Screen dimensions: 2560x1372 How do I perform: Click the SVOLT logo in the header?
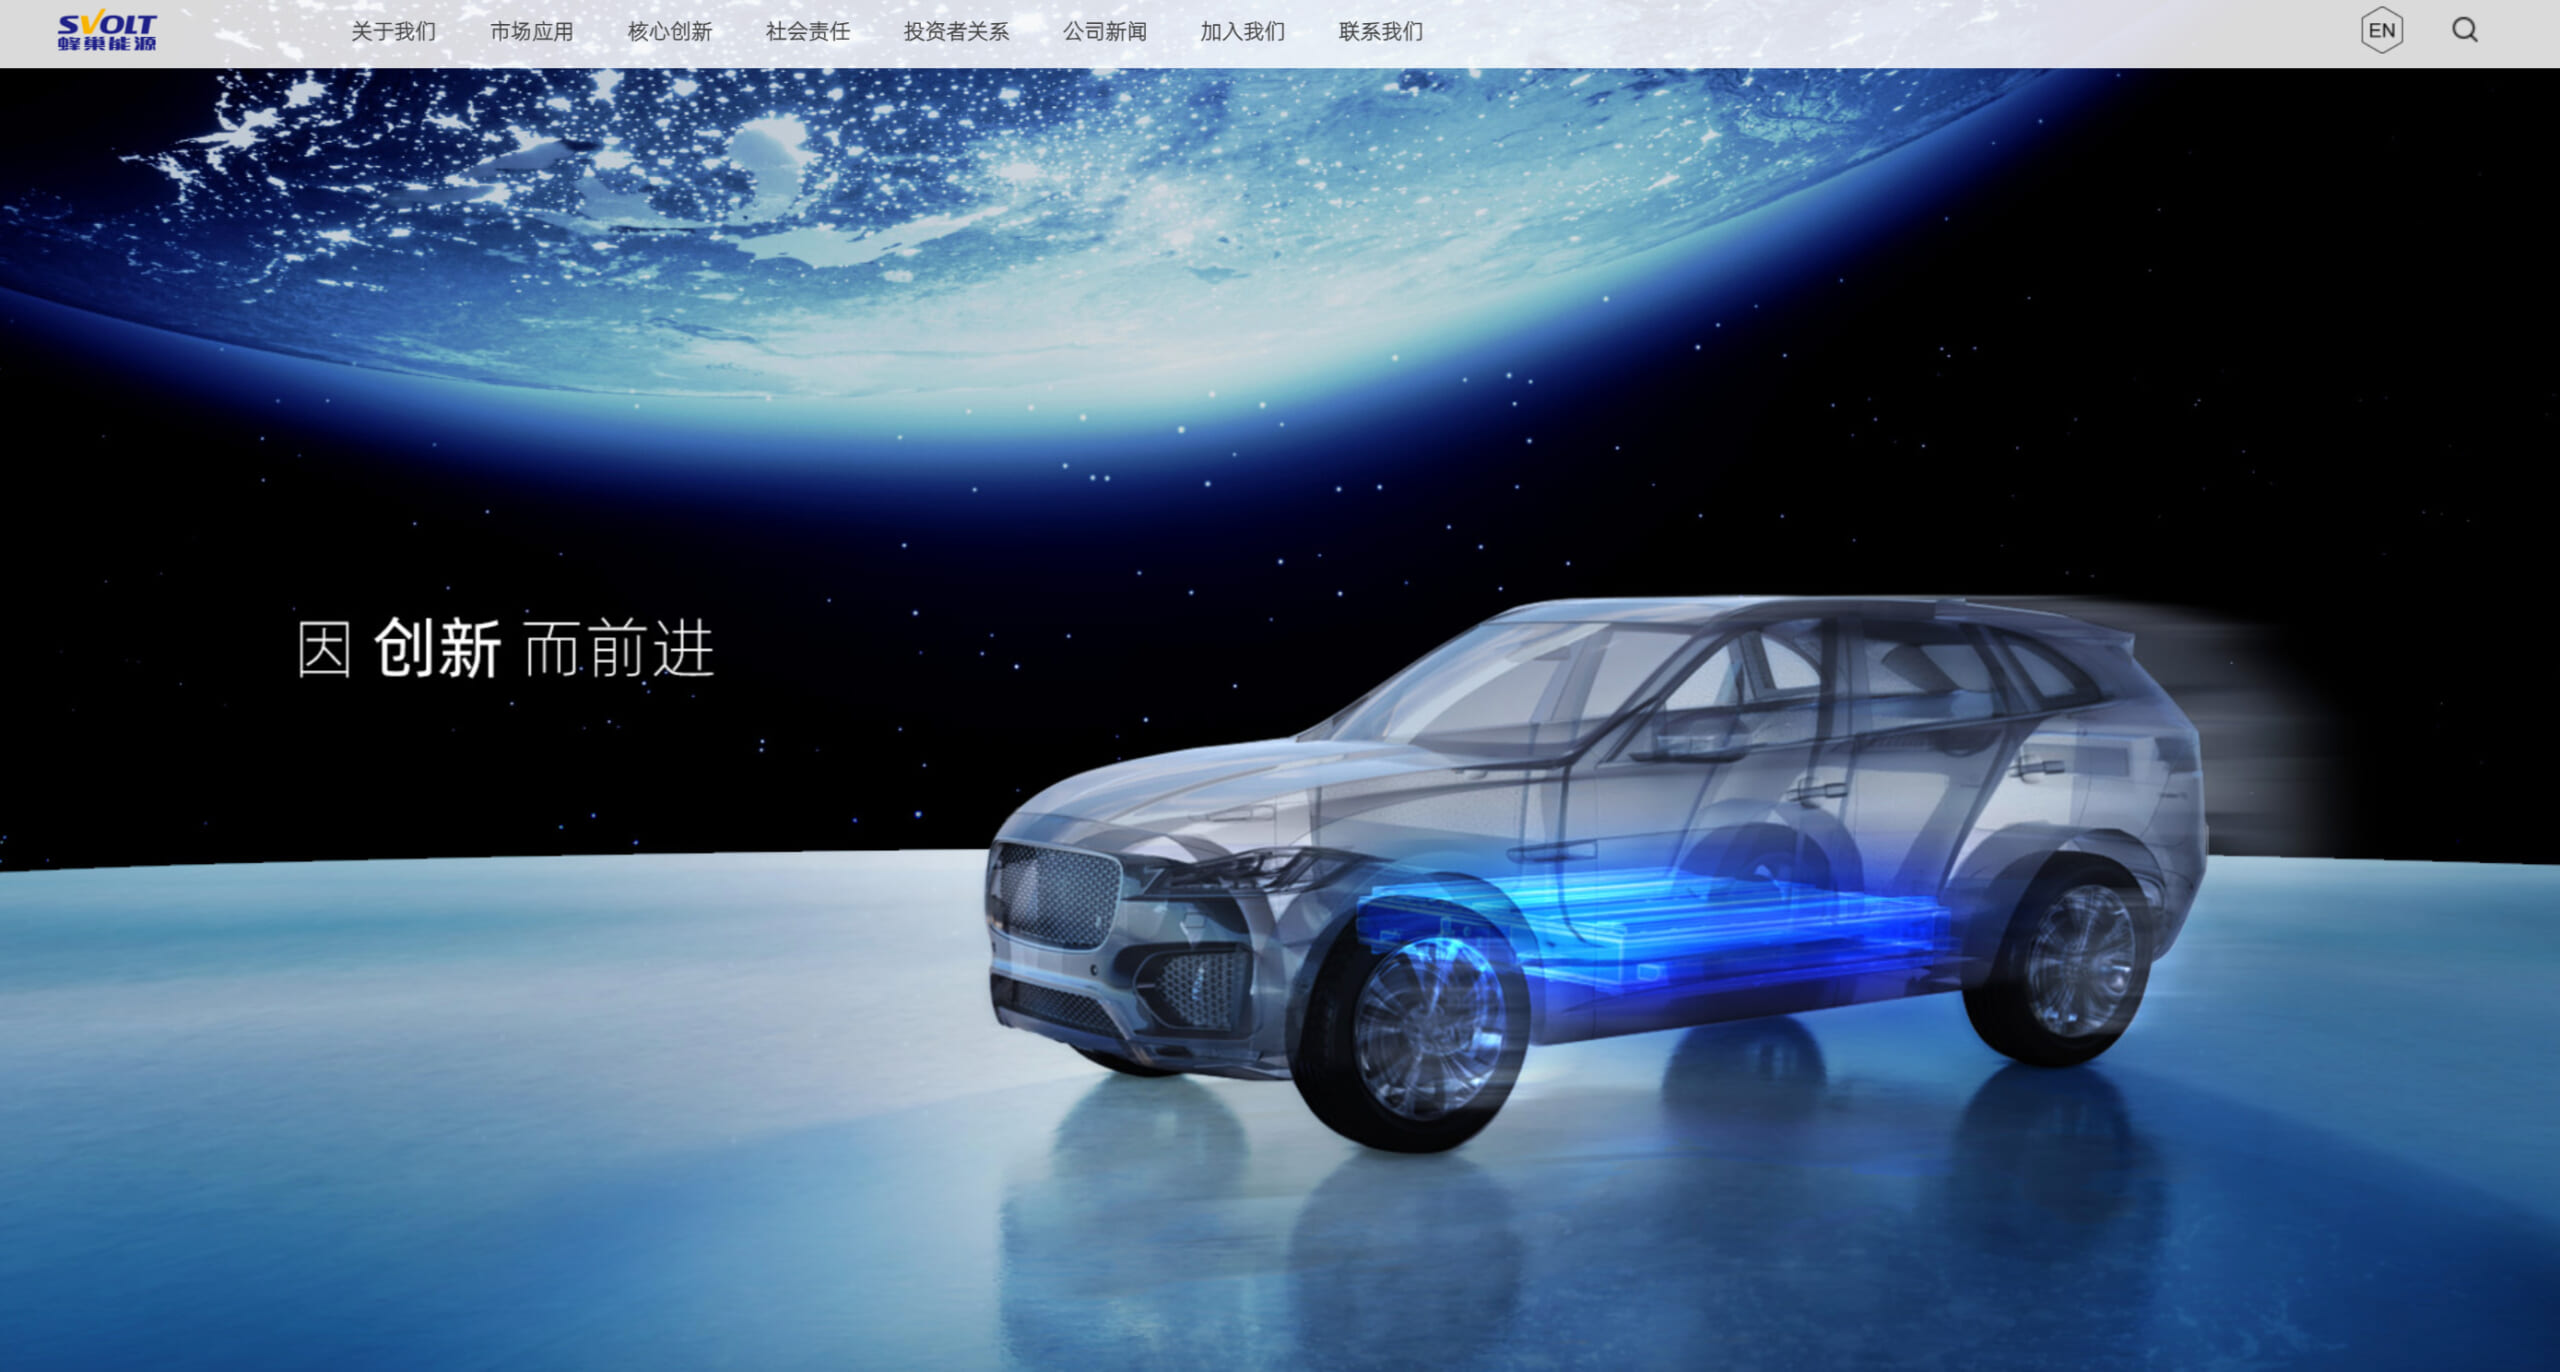(x=107, y=31)
